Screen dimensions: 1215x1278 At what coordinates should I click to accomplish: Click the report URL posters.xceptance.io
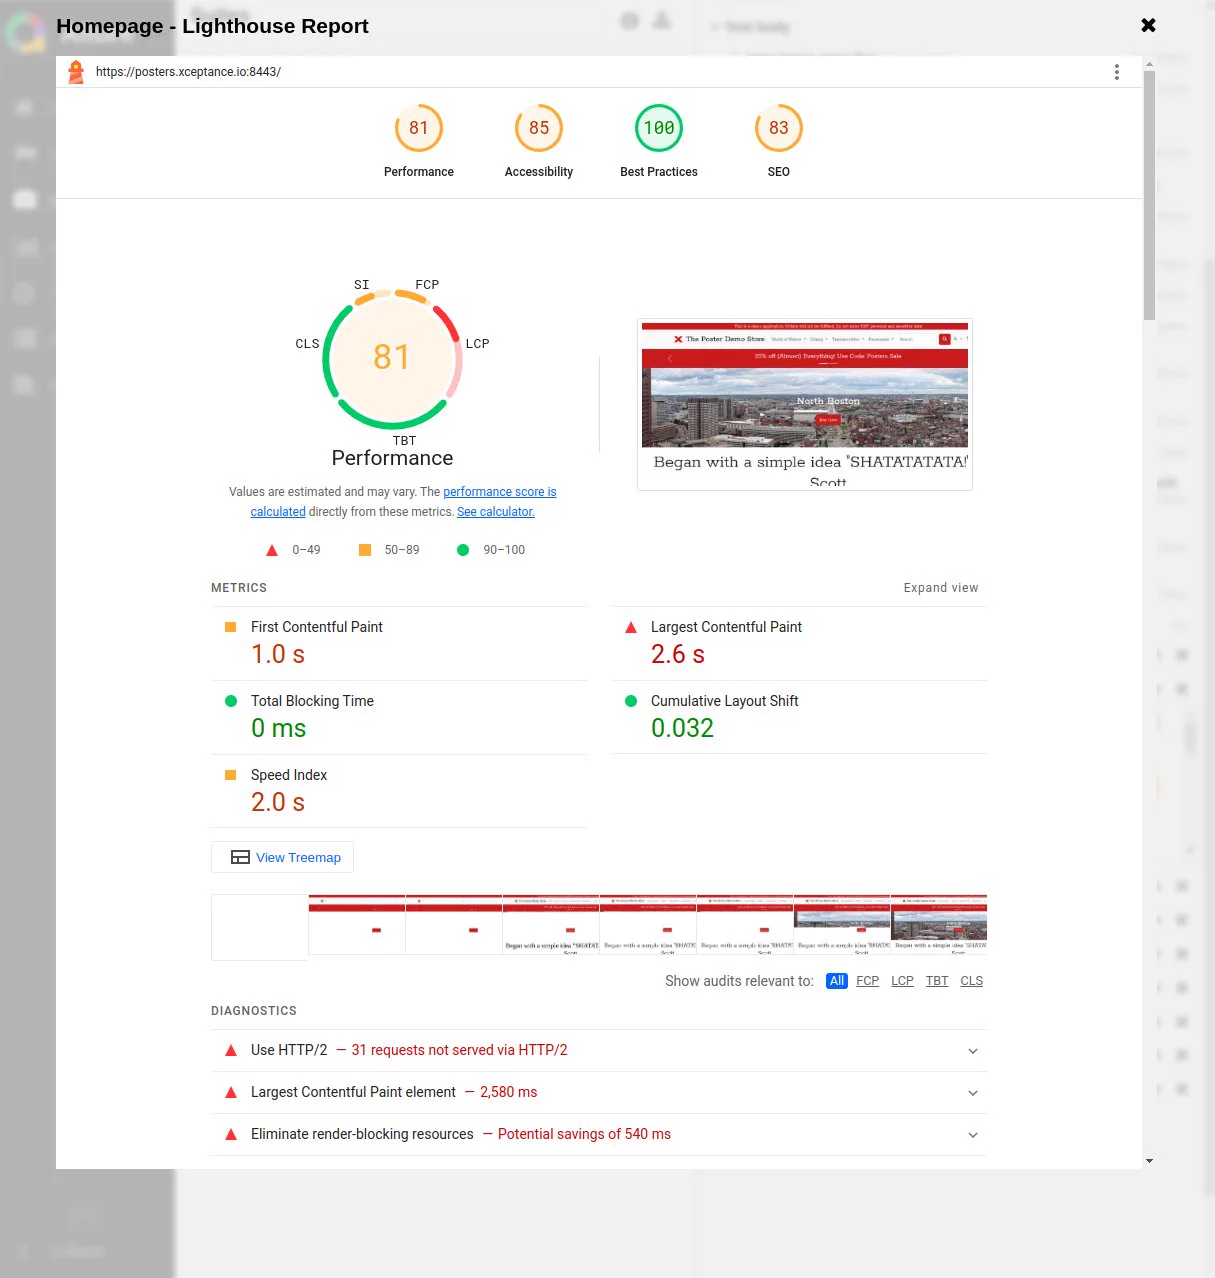pyautogui.click(x=188, y=72)
